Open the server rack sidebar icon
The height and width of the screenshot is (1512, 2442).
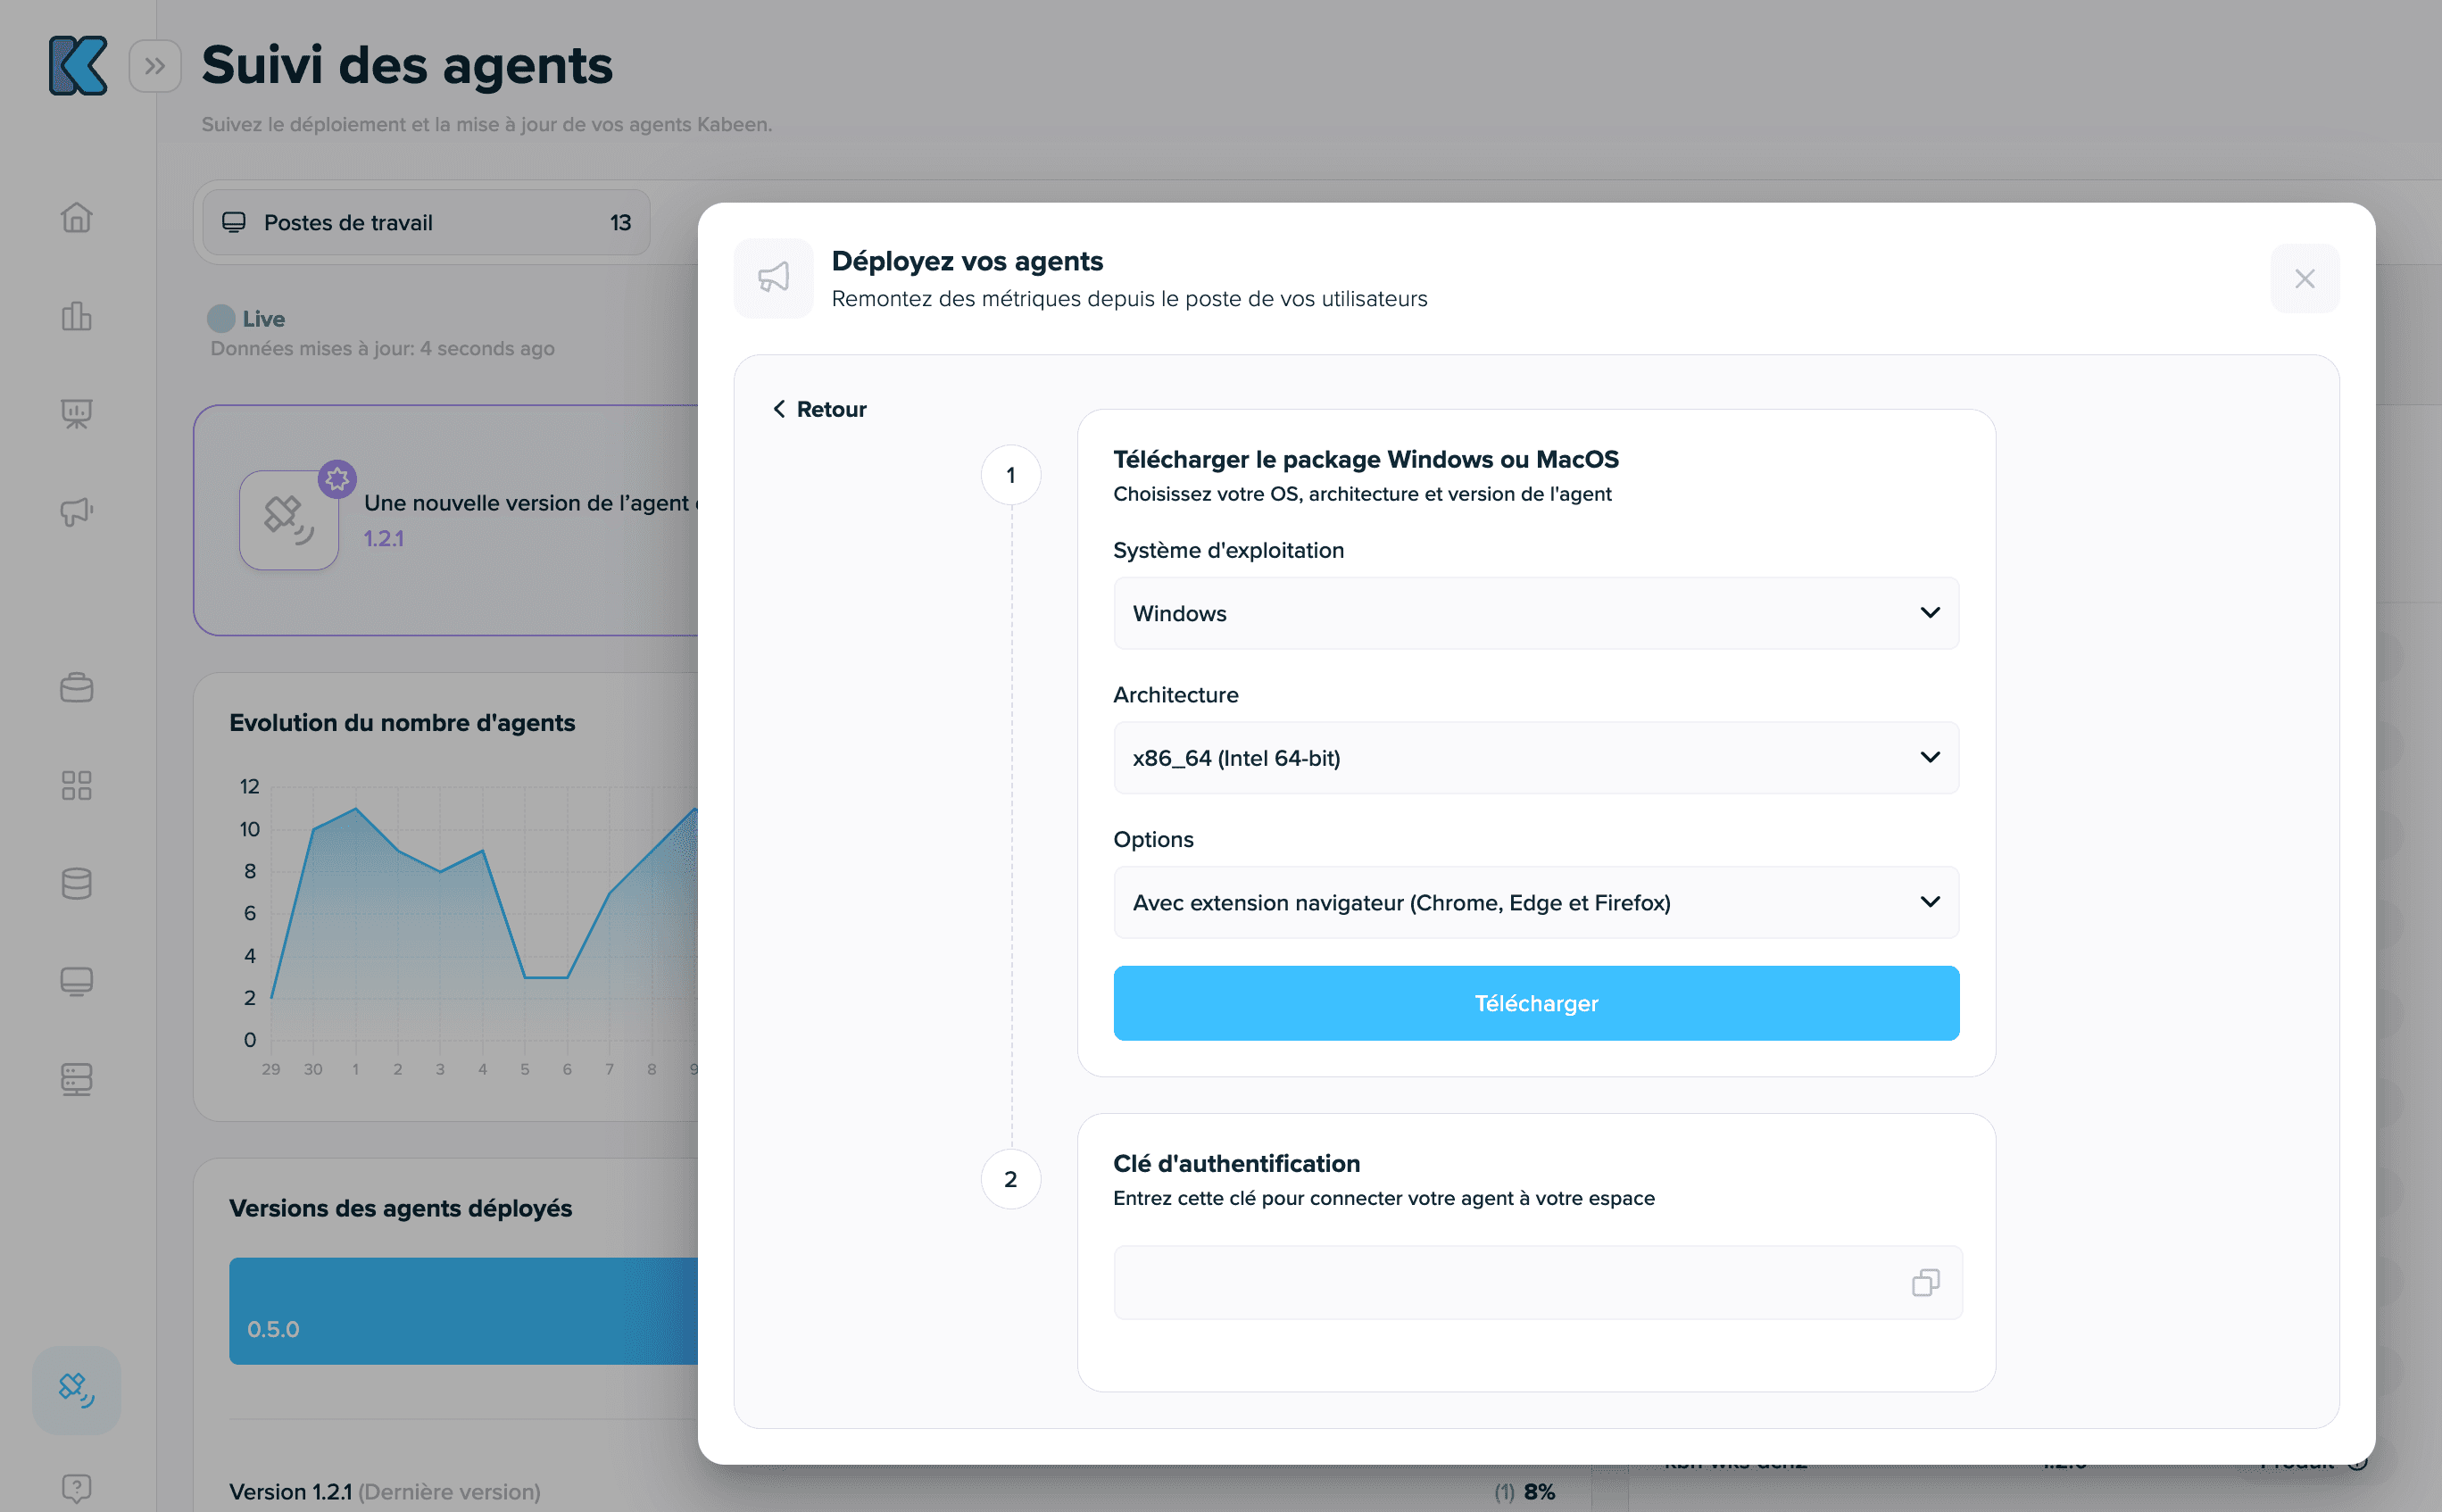[76, 1079]
